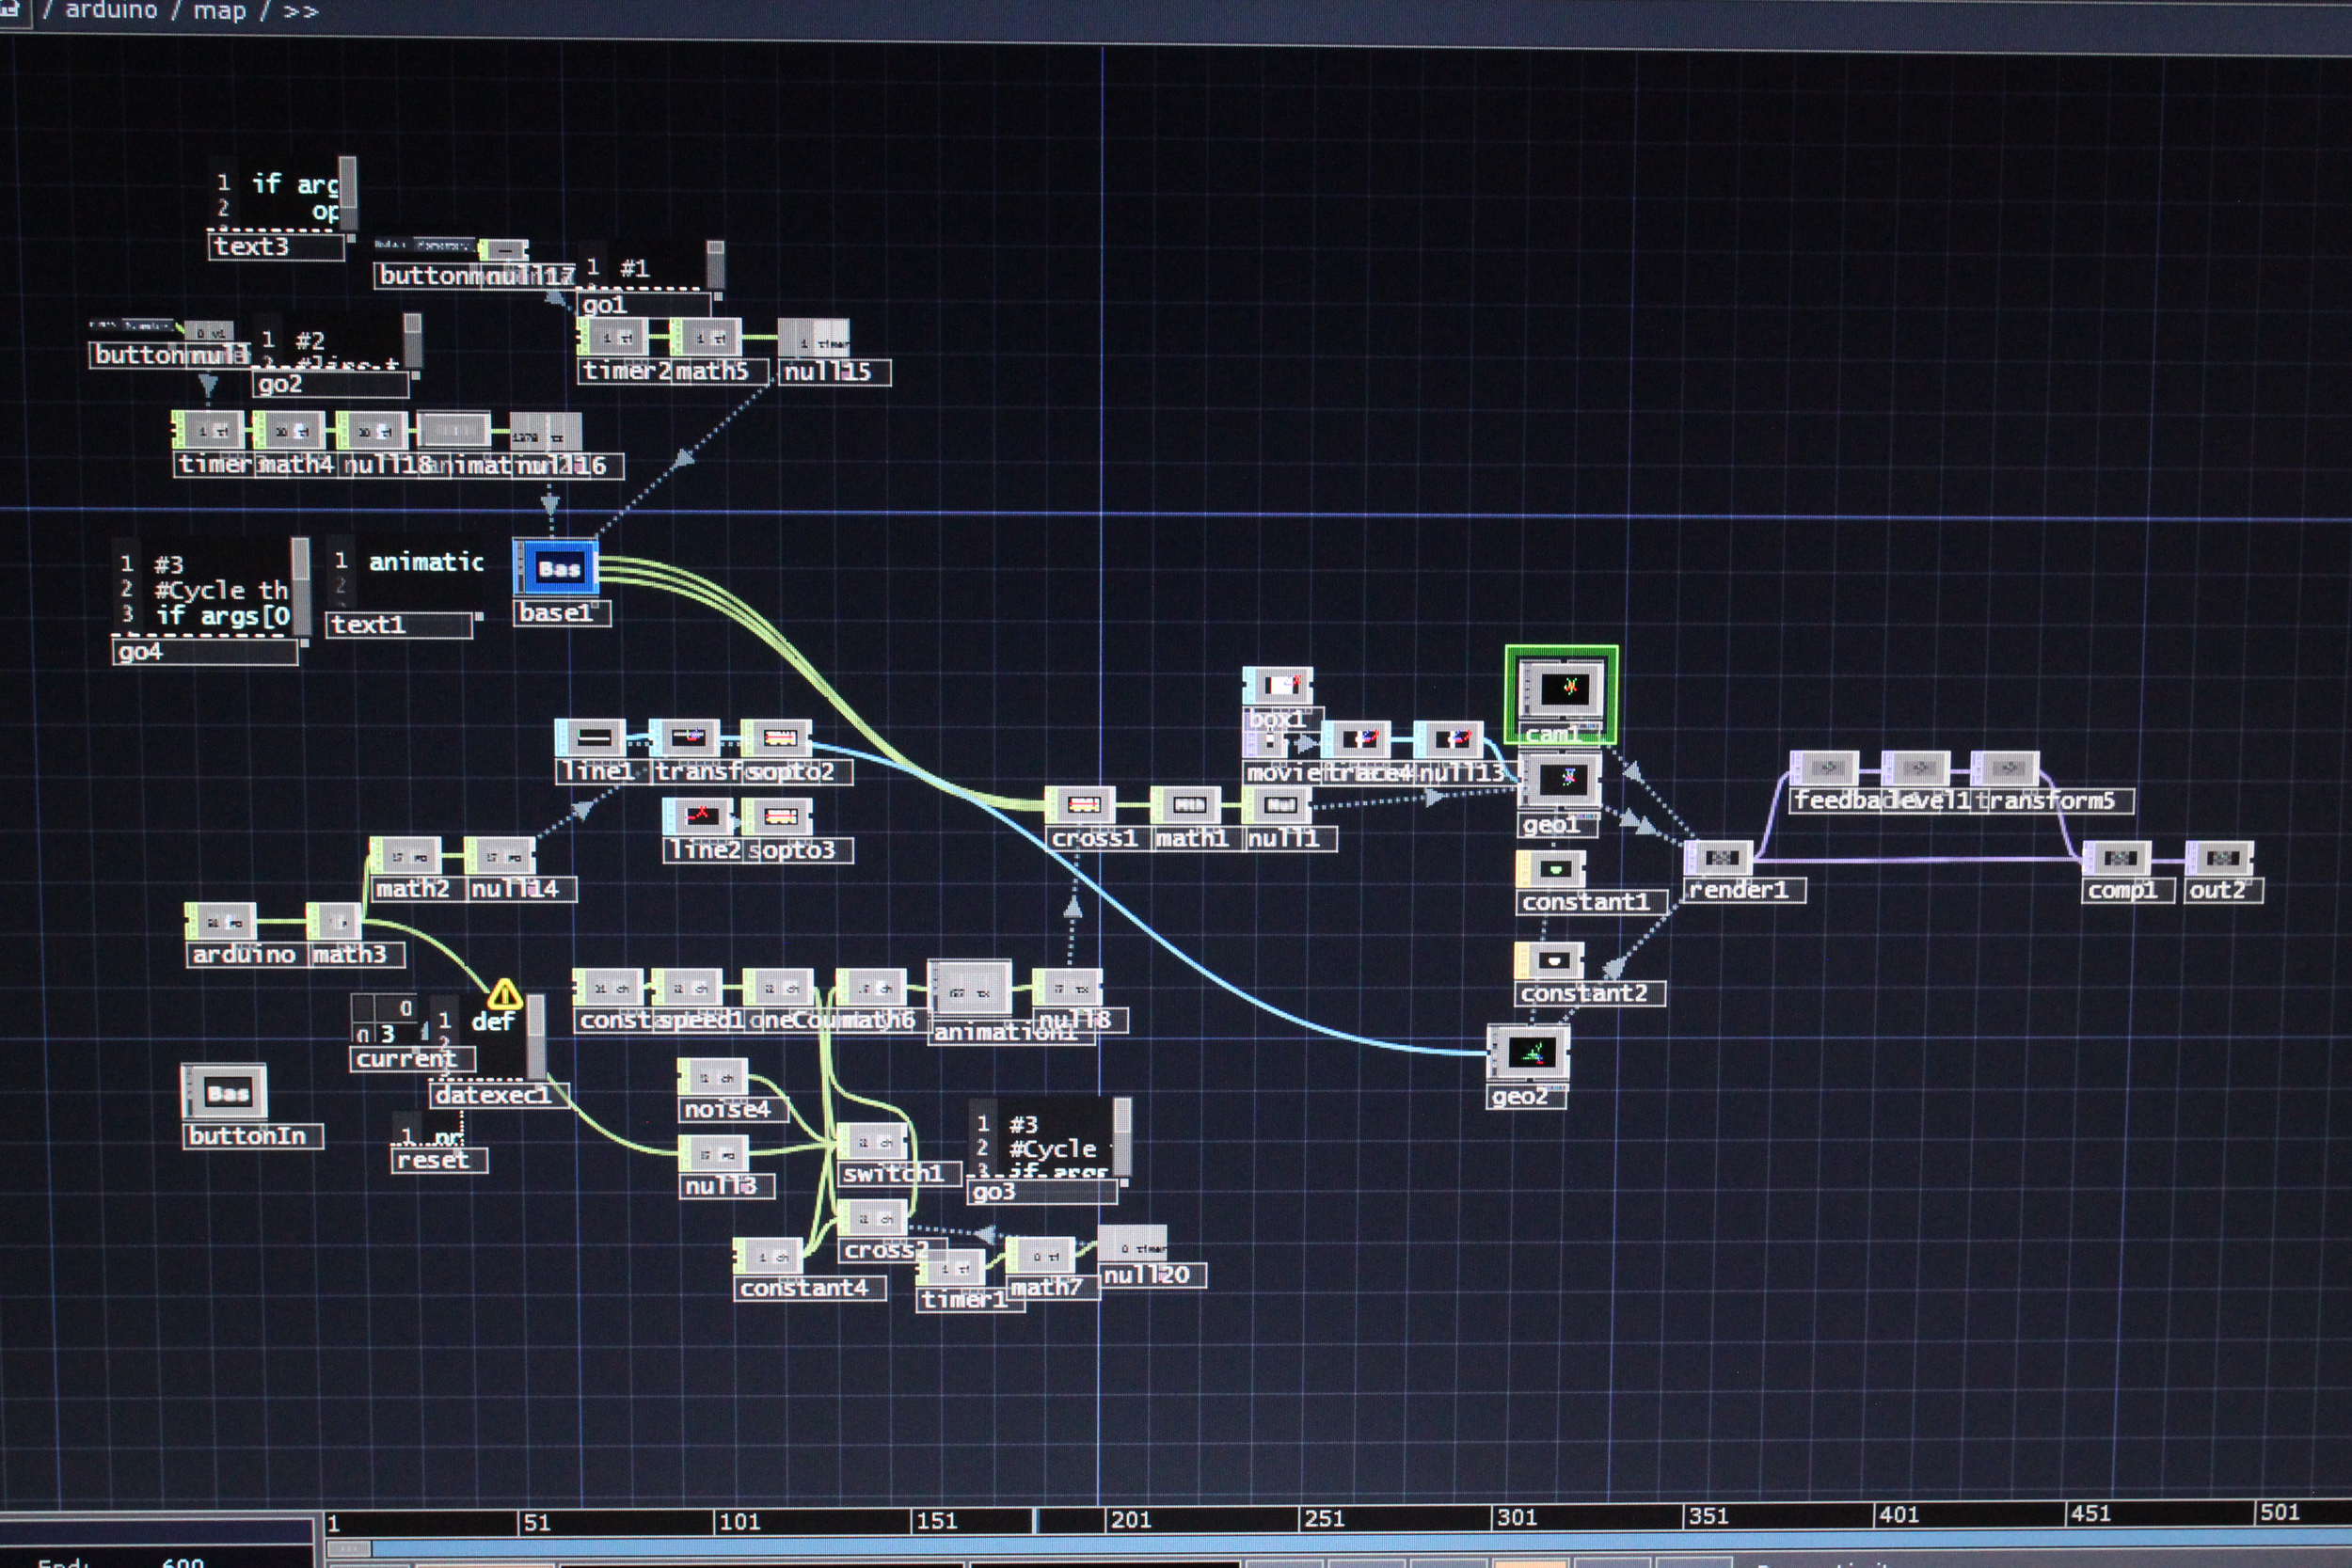Select the timer2 node
The height and width of the screenshot is (1568, 2352).
[613, 338]
